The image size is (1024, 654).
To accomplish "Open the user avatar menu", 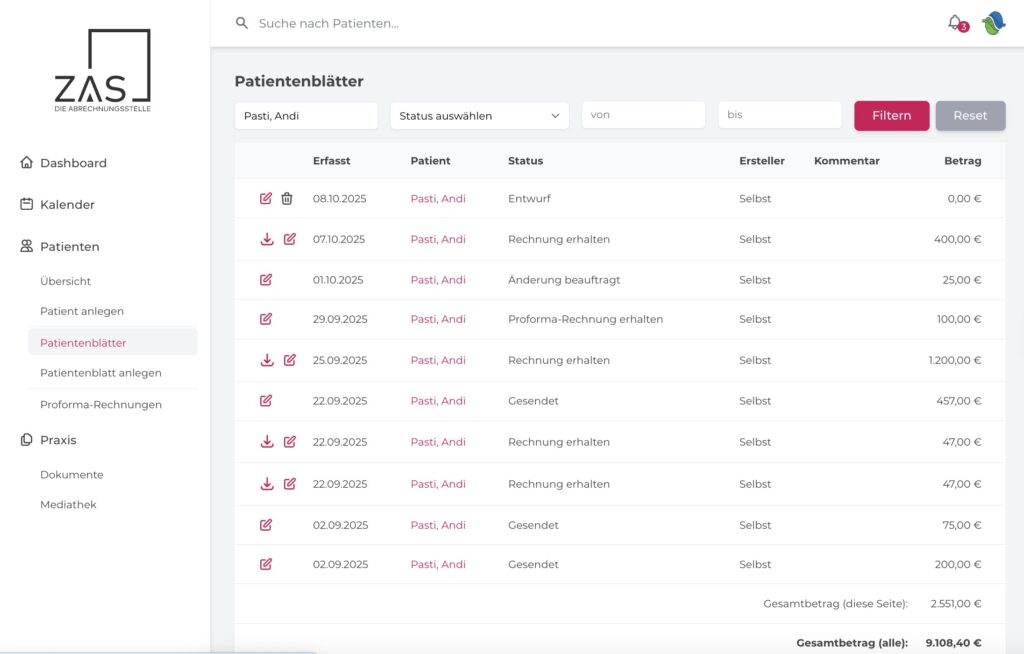I will (x=993, y=23).
